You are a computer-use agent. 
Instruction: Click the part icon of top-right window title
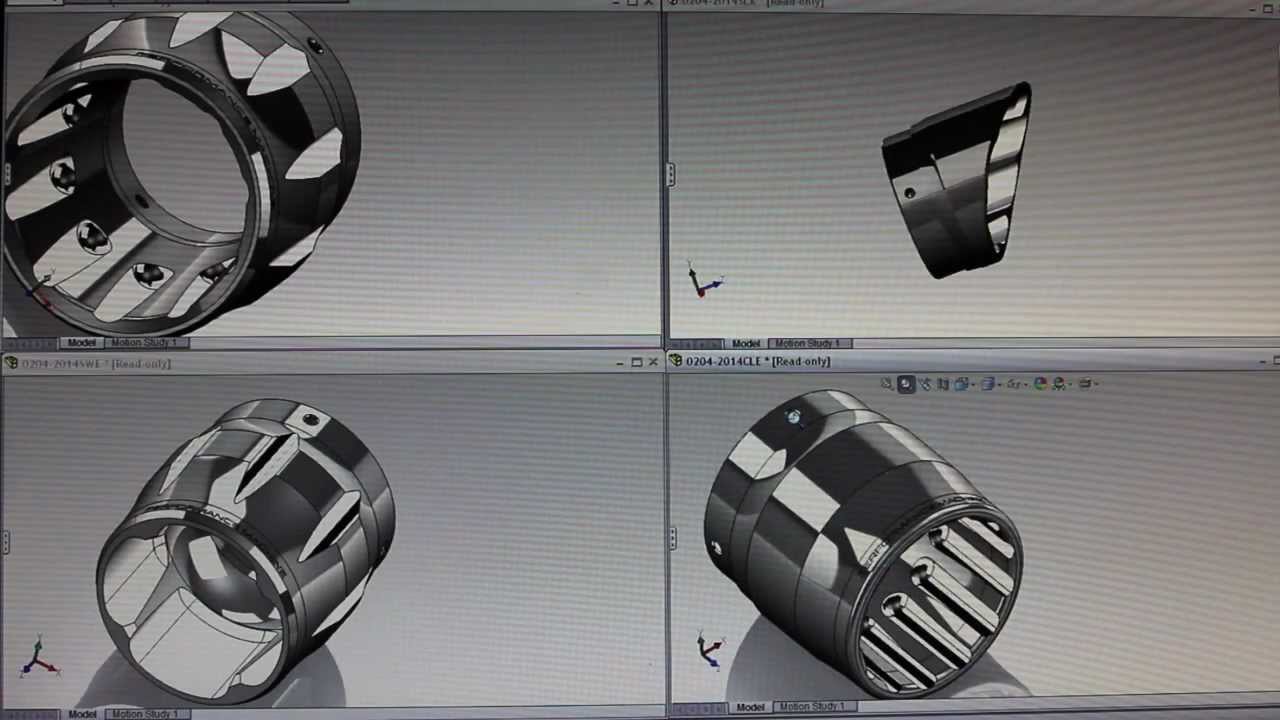(674, 3)
